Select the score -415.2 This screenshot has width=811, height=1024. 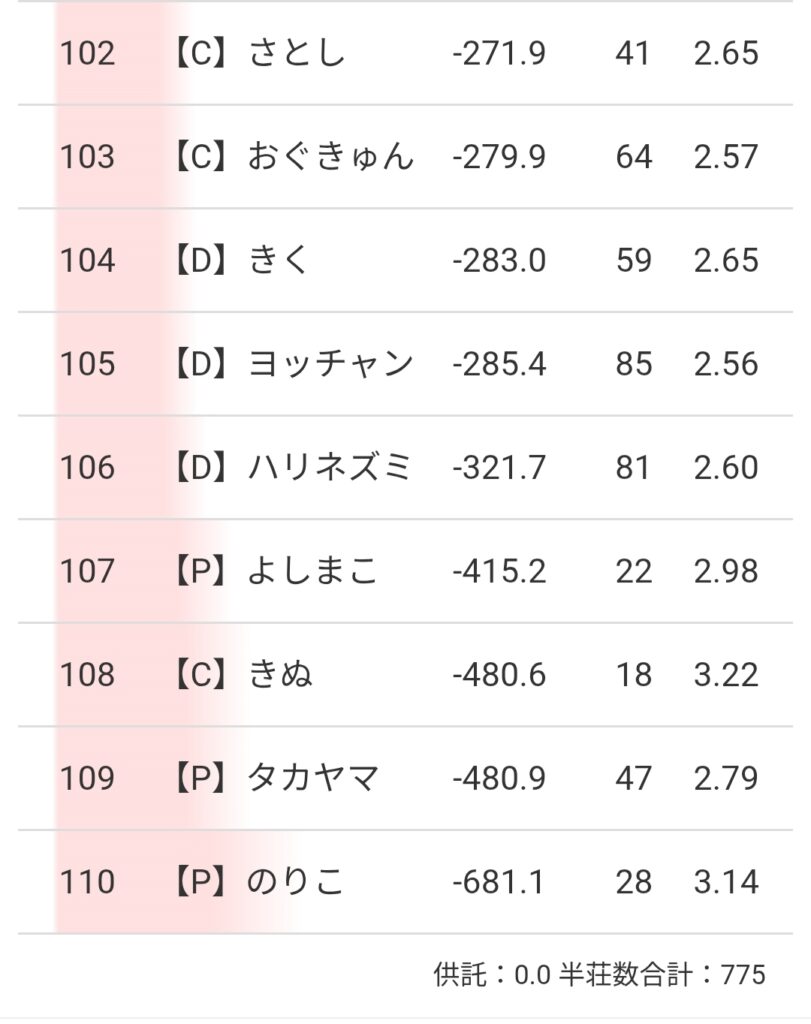pos(499,571)
